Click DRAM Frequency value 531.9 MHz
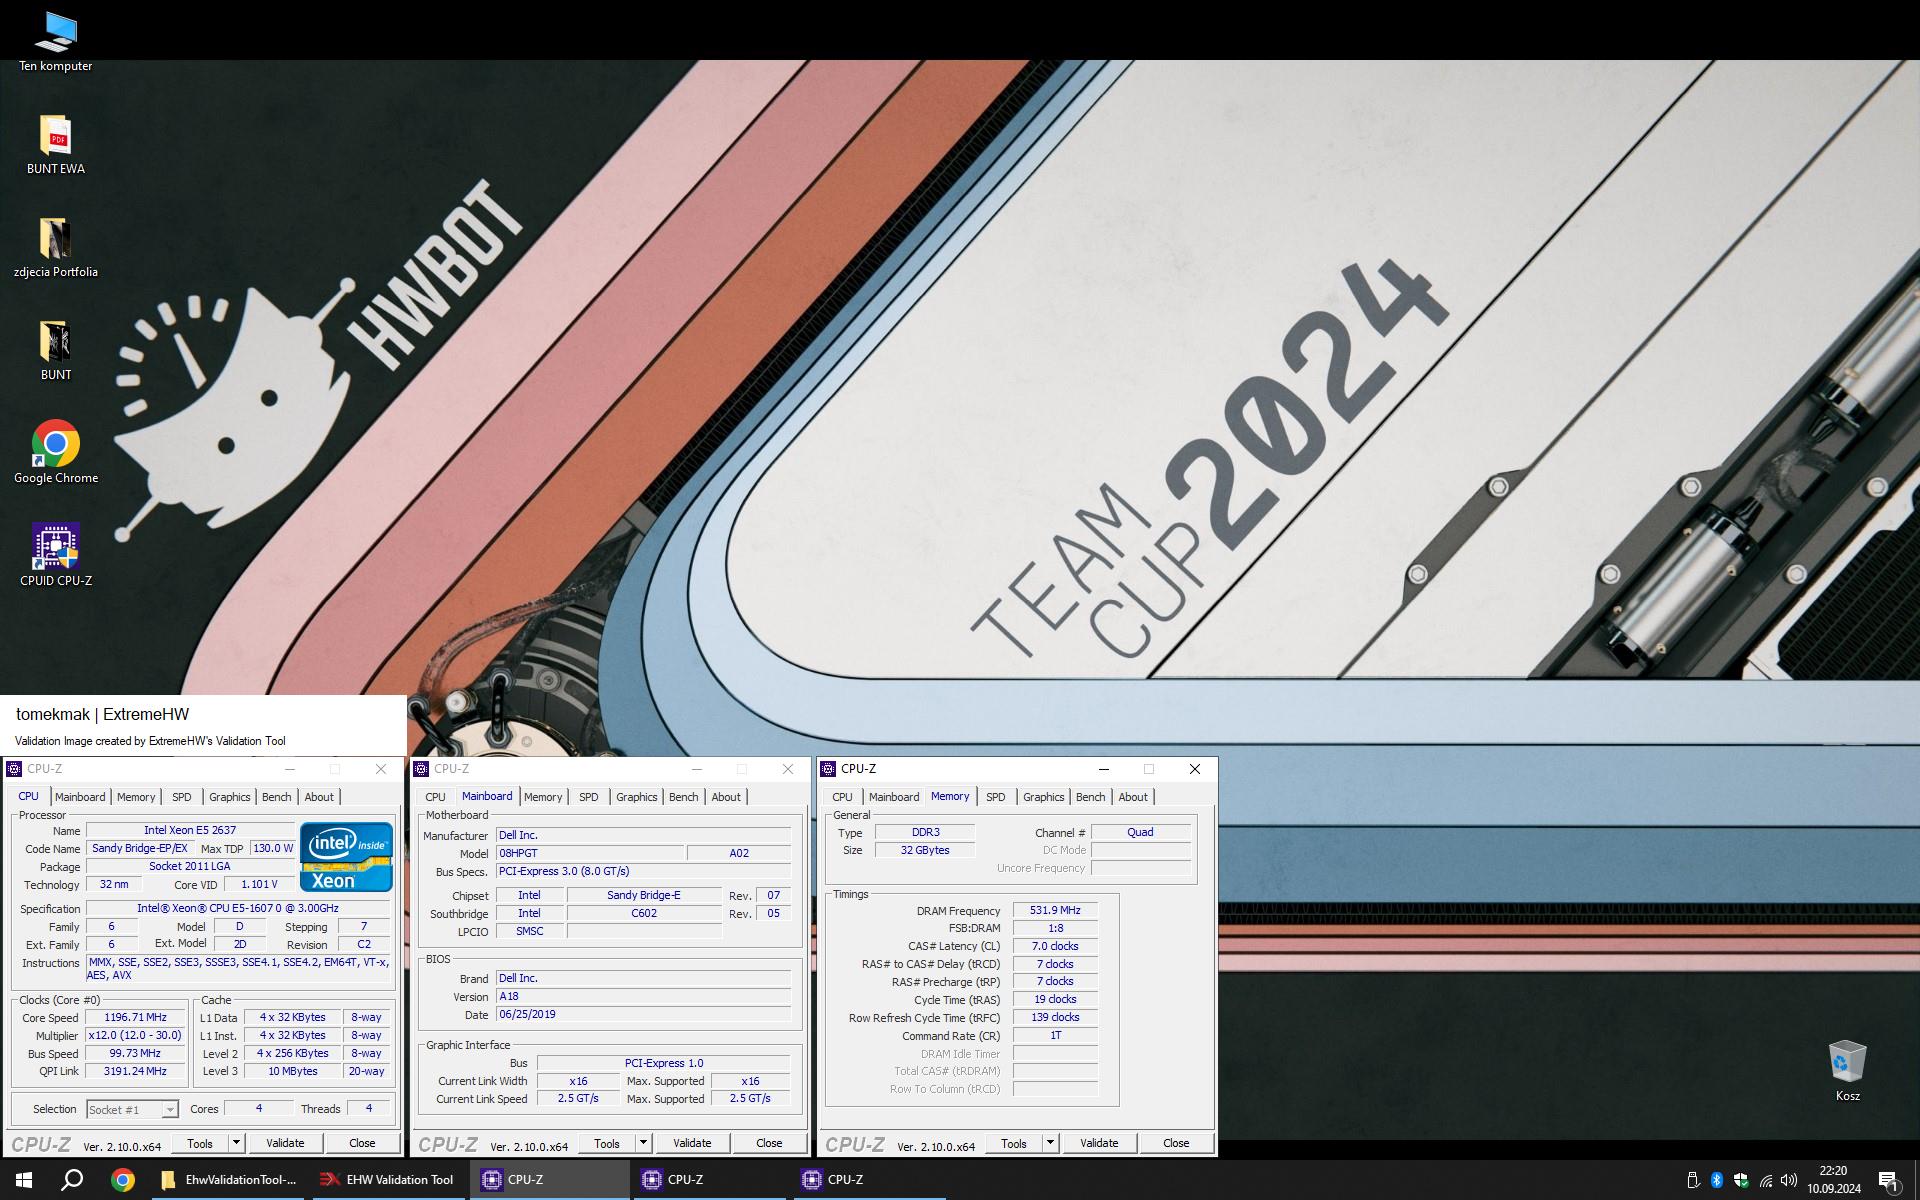This screenshot has width=1920, height=1200. pyautogui.click(x=1055, y=910)
